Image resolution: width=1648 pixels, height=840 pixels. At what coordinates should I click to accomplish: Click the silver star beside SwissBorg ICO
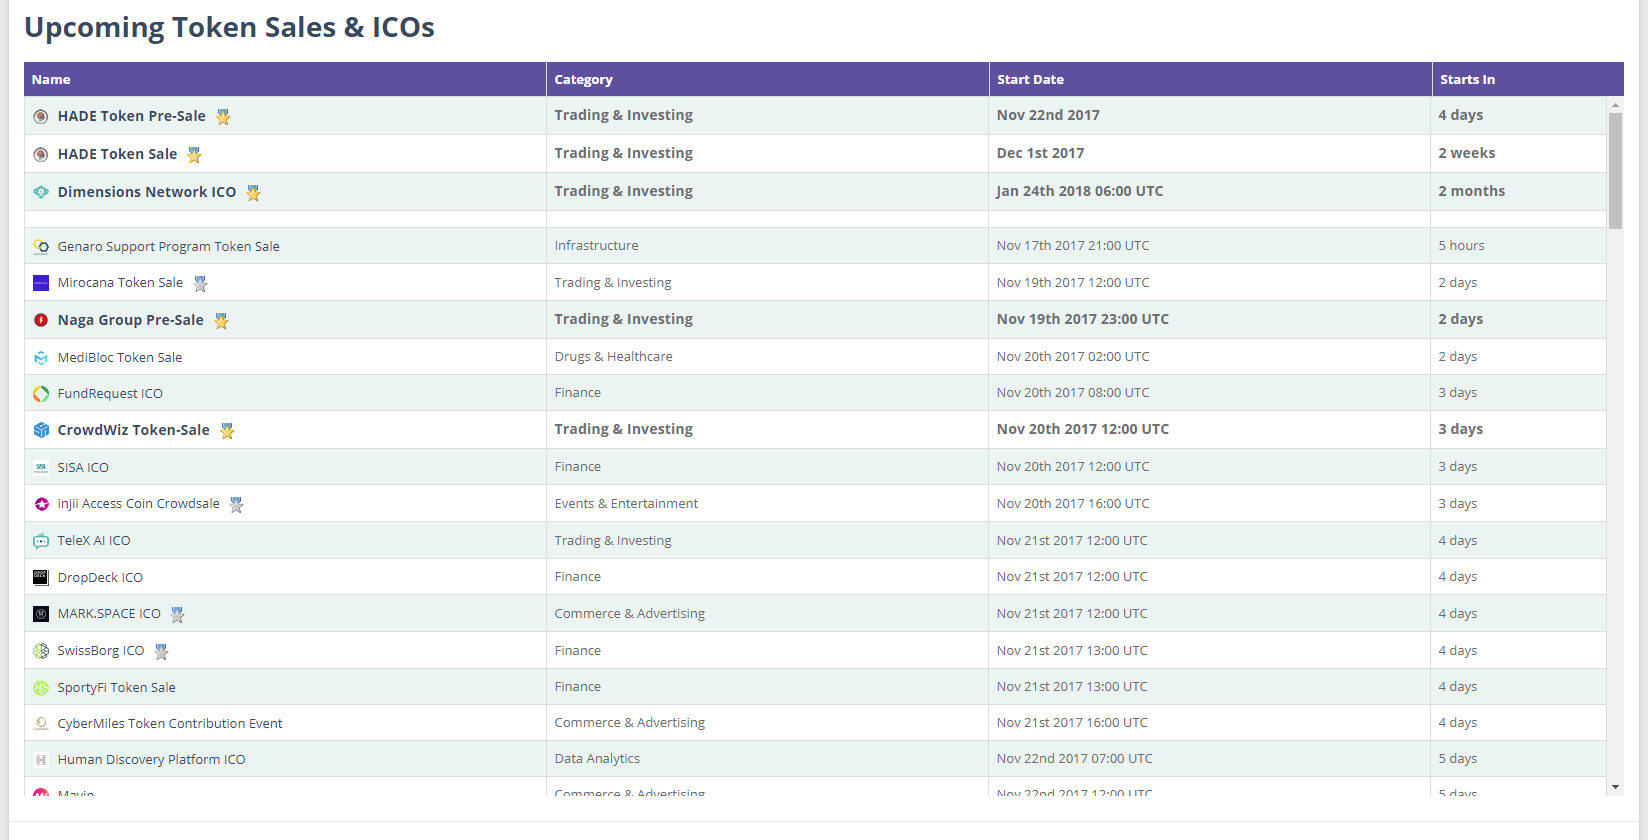coord(161,652)
